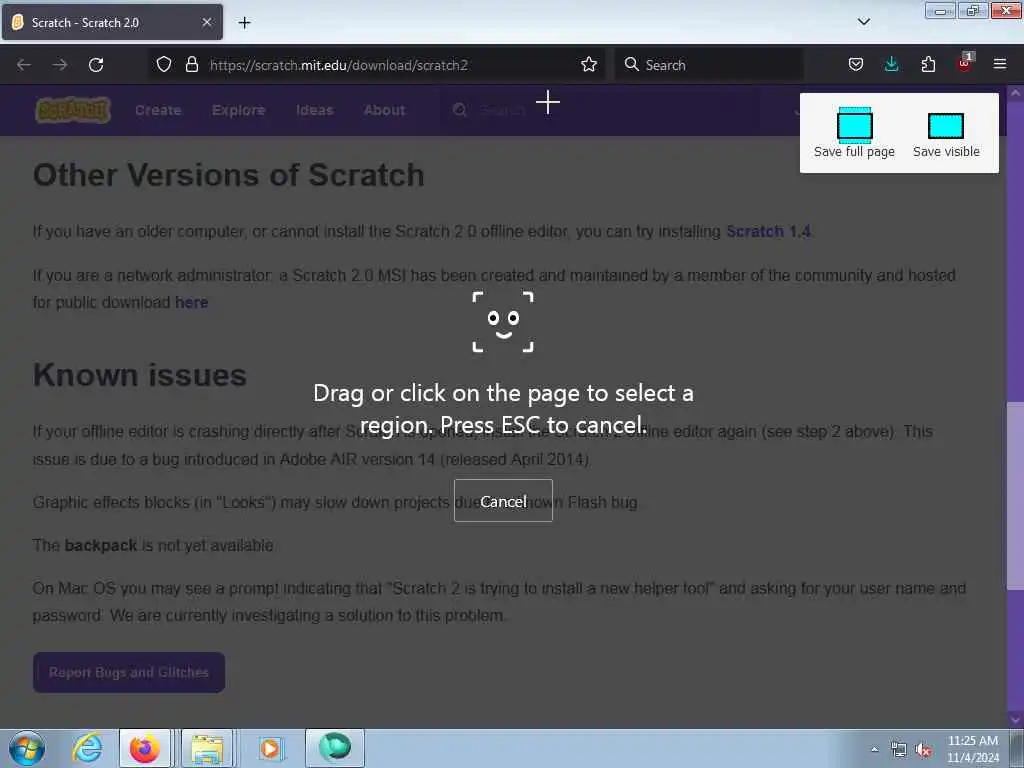Open the Extensions menu
The image size is (1024, 768).
(x=928, y=65)
